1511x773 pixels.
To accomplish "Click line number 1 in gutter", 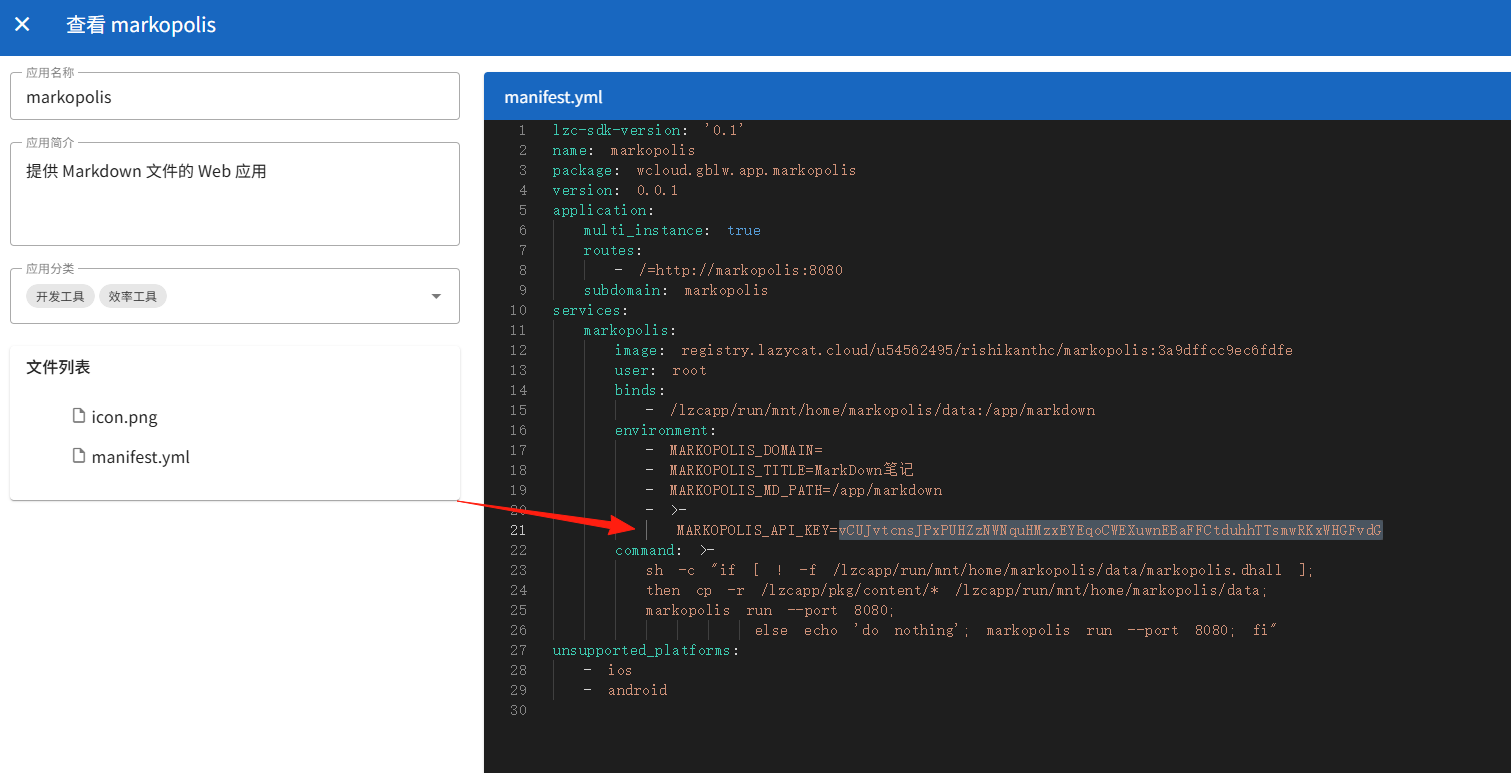I will 522,130.
